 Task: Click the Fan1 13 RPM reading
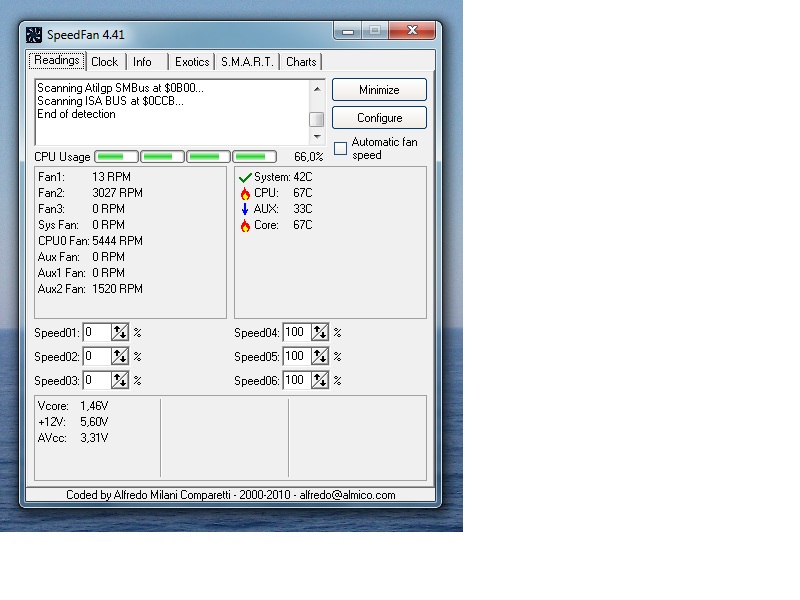click(x=84, y=177)
